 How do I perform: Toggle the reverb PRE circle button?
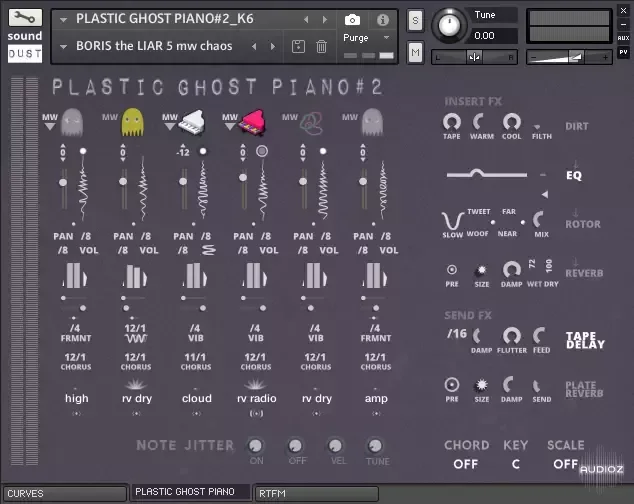click(452, 269)
